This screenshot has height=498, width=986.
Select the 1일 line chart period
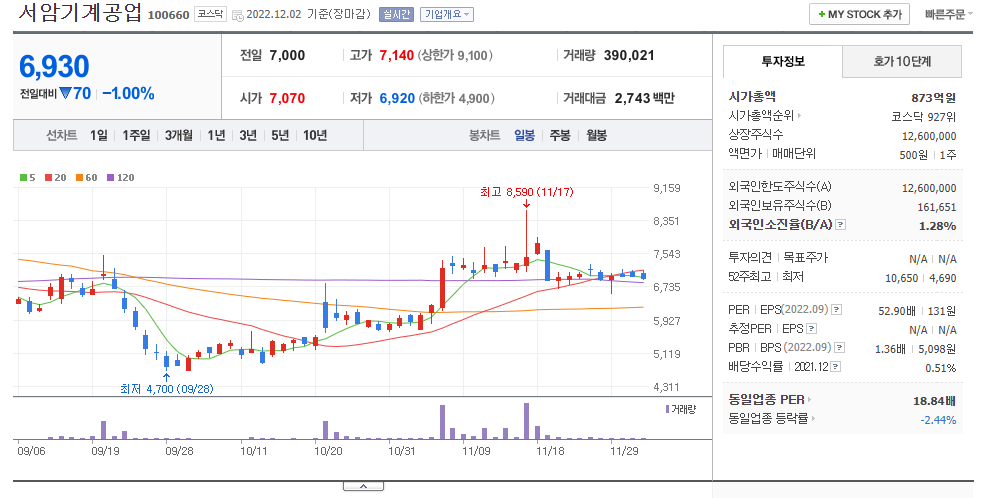click(98, 135)
